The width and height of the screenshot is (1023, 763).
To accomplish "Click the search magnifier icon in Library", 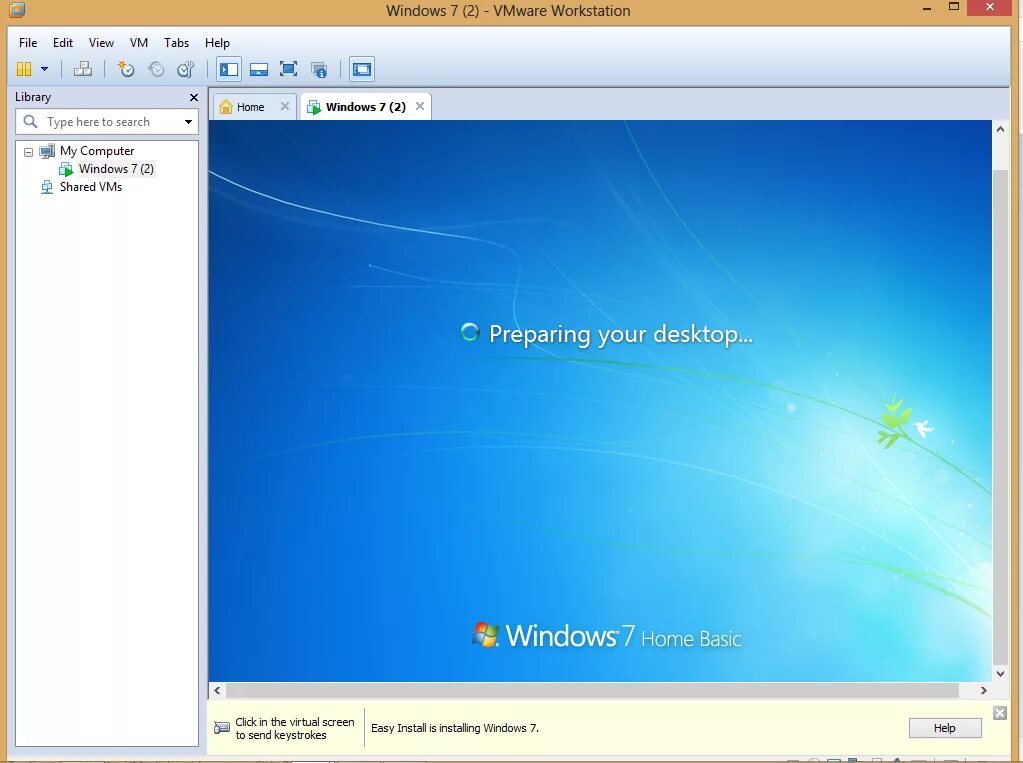I will [30, 121].
